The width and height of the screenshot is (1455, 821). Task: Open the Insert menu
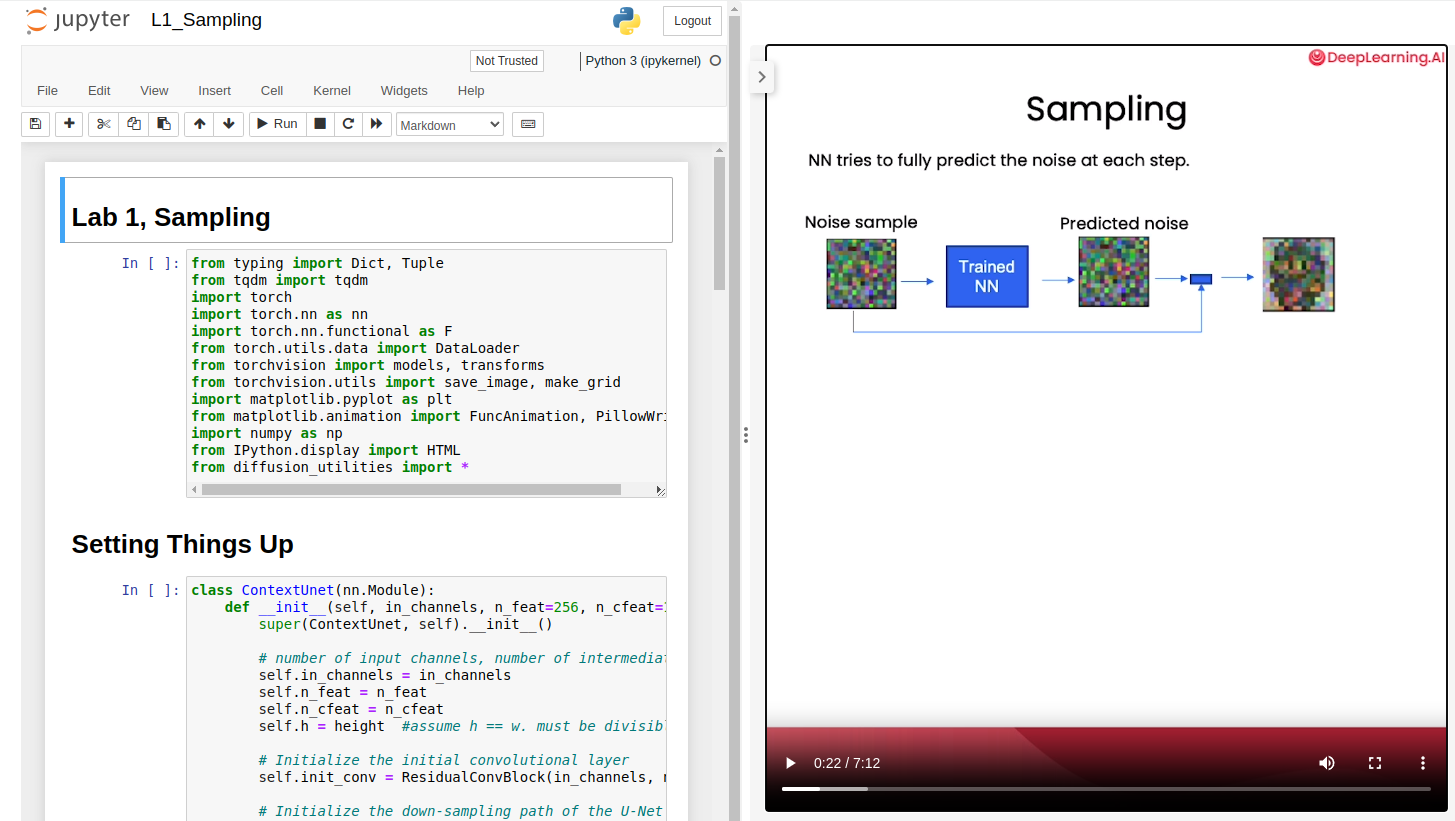pos(214,90)
